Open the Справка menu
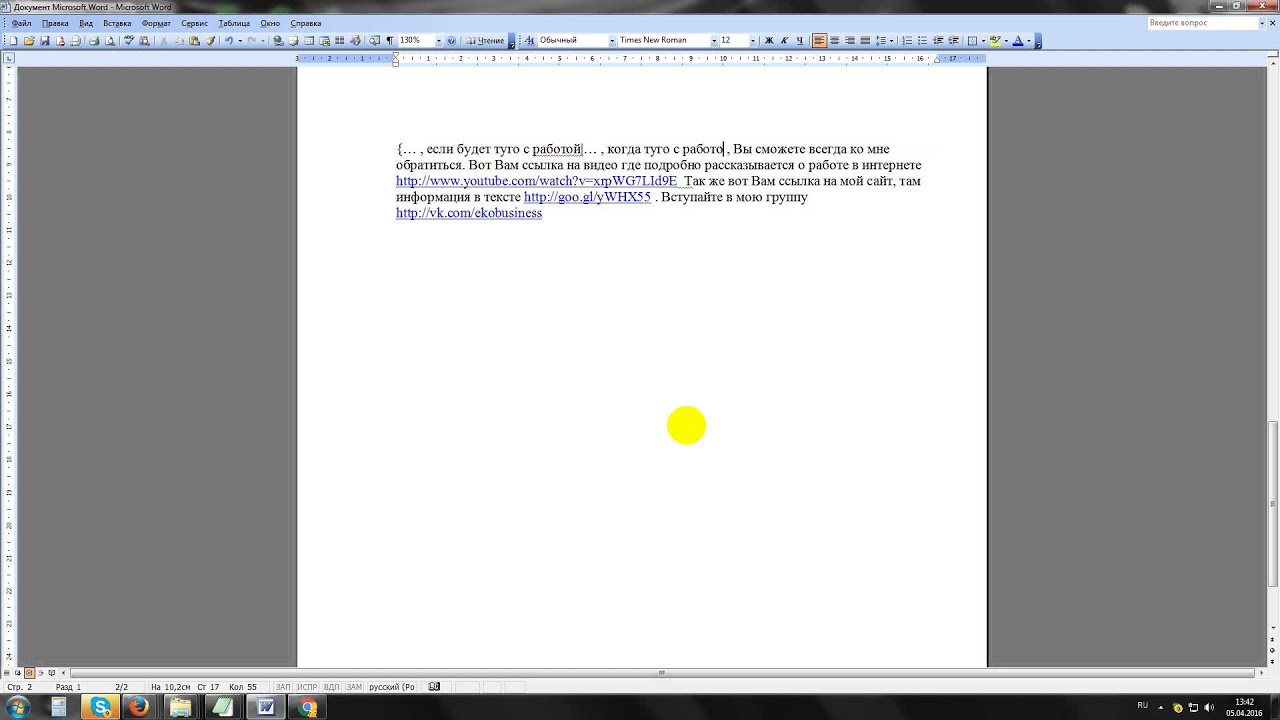The width and height of the screenshot is (1280, 720). point(306,23)
